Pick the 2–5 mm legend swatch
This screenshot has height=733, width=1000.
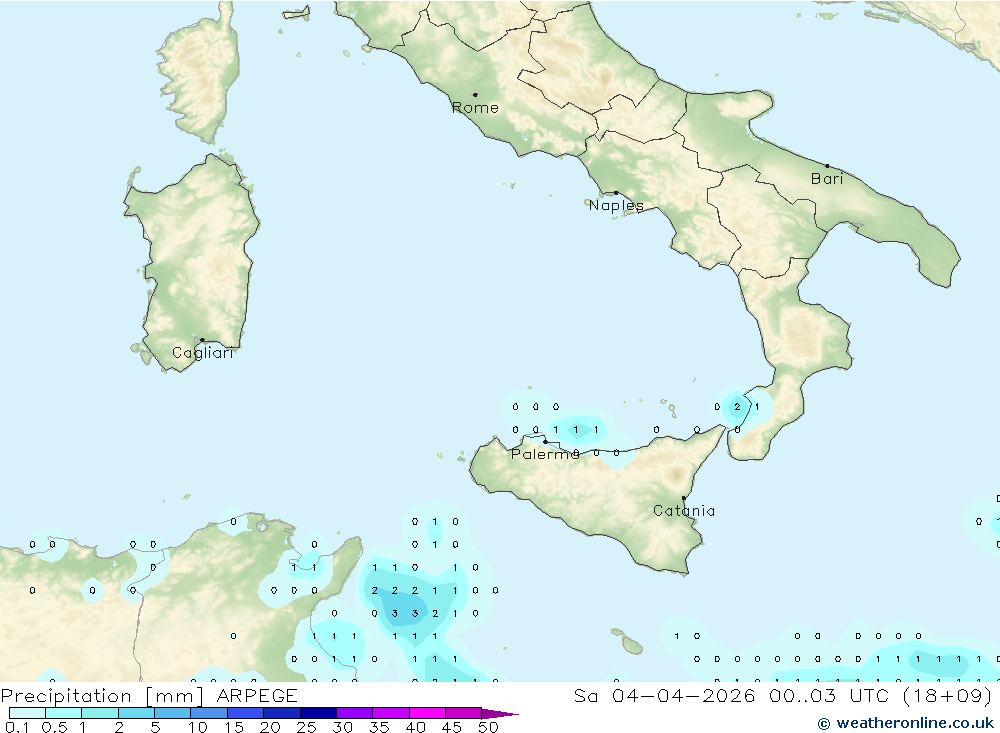136,713
